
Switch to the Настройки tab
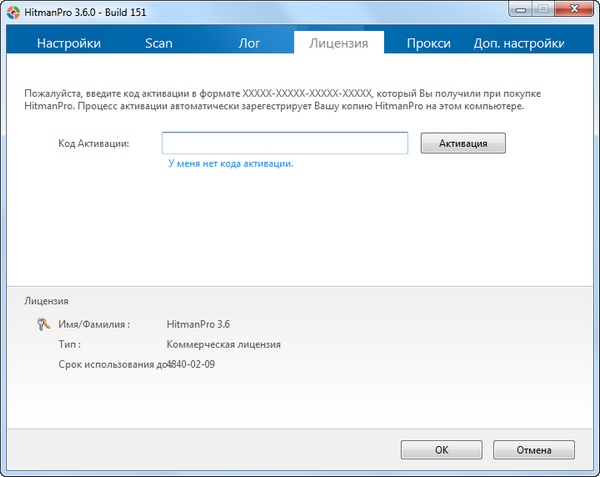(x=69, y=43)
